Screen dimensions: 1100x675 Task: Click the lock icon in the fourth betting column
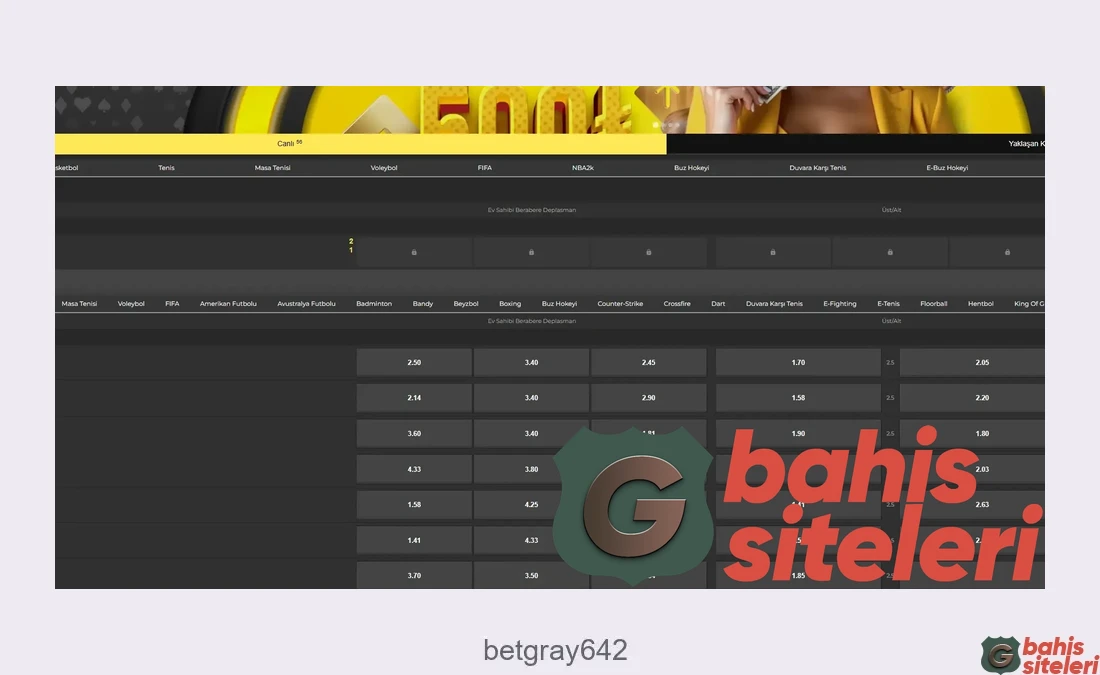(772, 252)
